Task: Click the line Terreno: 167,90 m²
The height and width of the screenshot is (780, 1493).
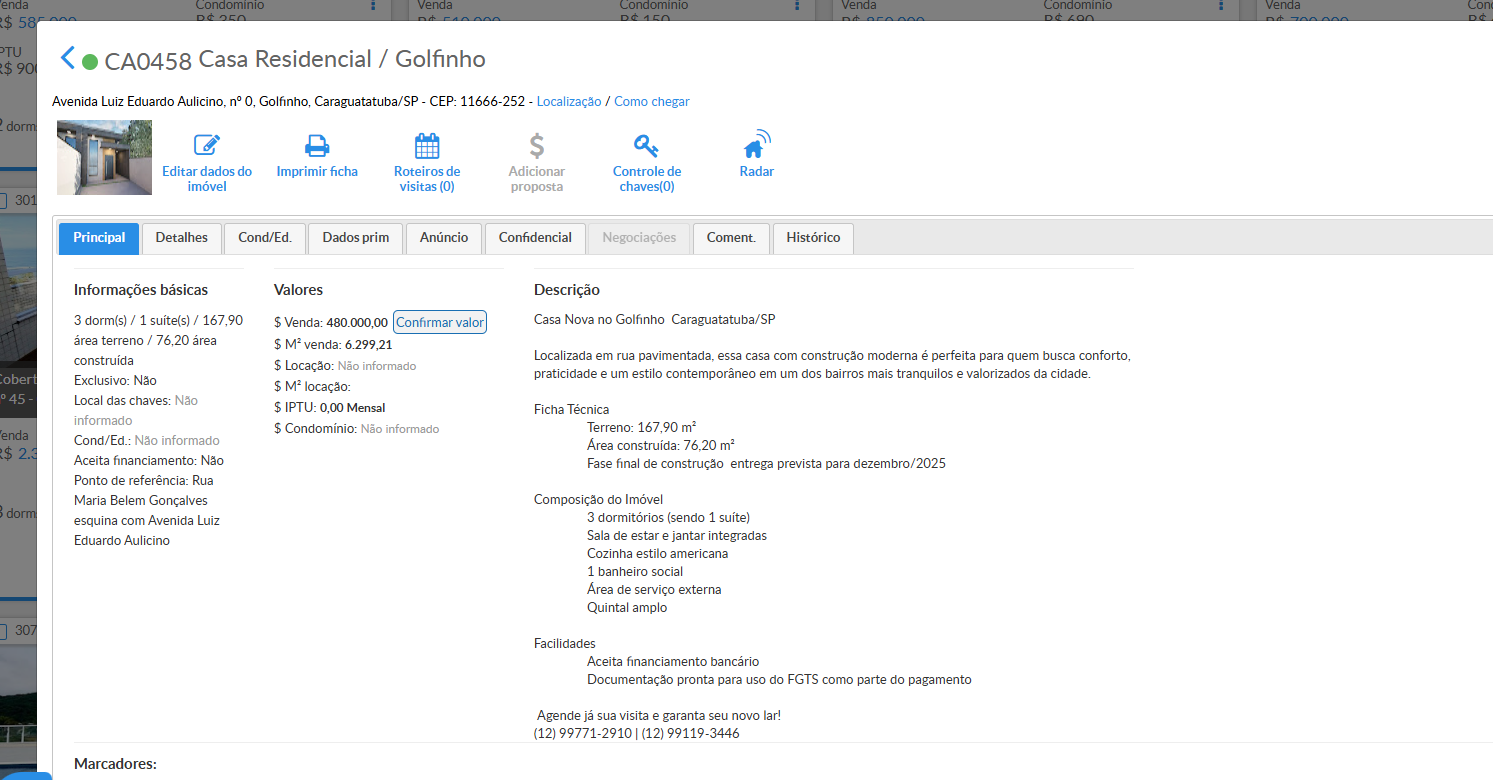Action: coord(642,427)
